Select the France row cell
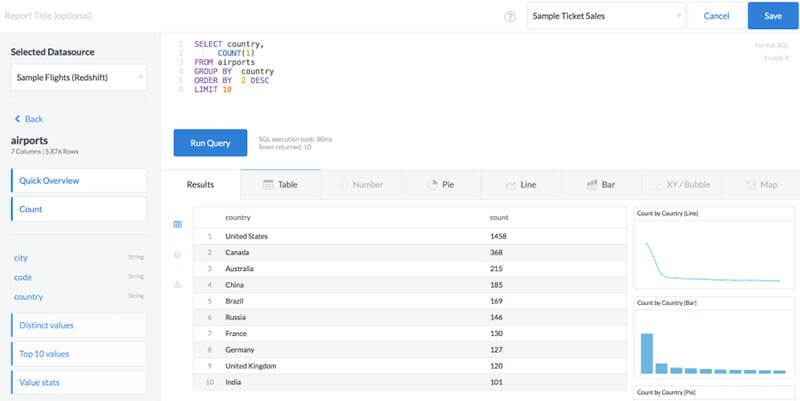The width and height of the screenshot is (800, 401). 236,334
